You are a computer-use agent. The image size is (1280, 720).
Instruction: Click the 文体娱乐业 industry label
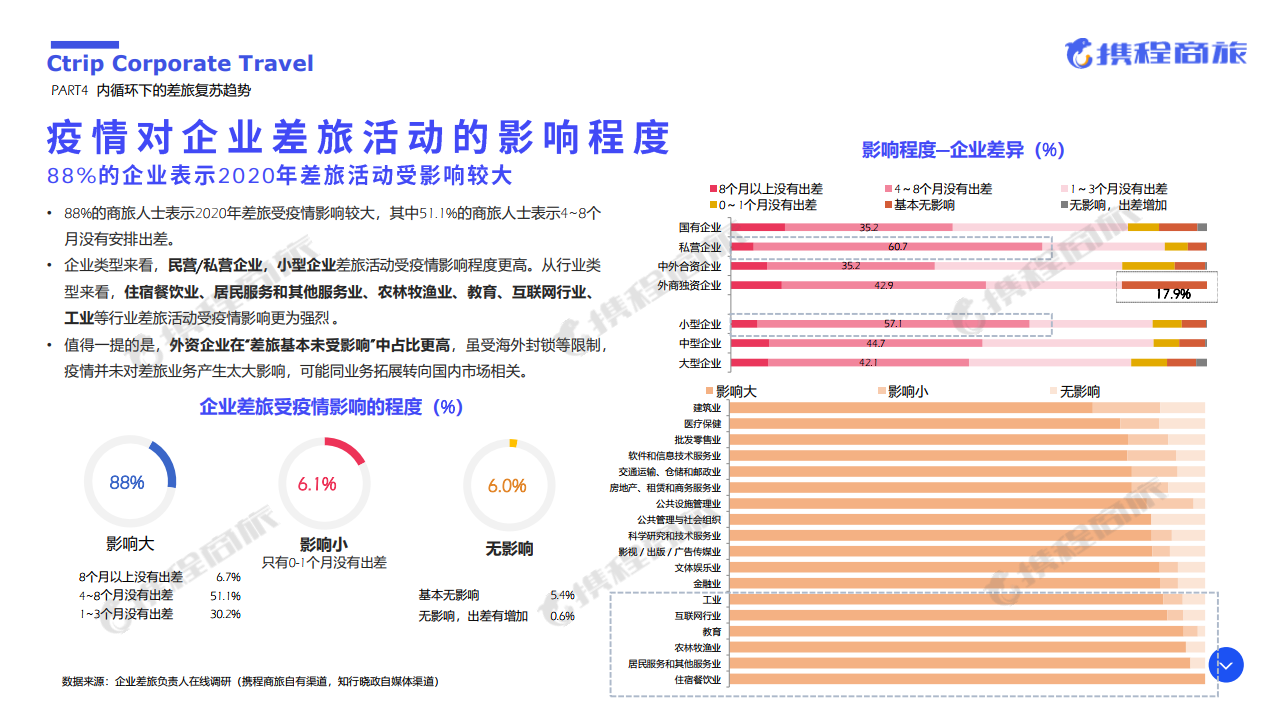[x=697, y=568]
